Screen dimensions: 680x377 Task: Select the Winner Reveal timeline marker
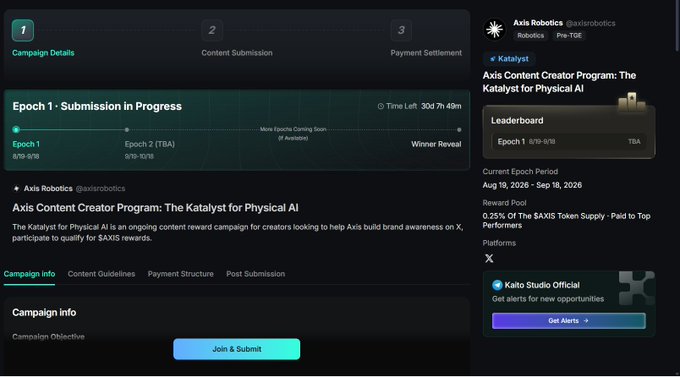click(459, 130)
